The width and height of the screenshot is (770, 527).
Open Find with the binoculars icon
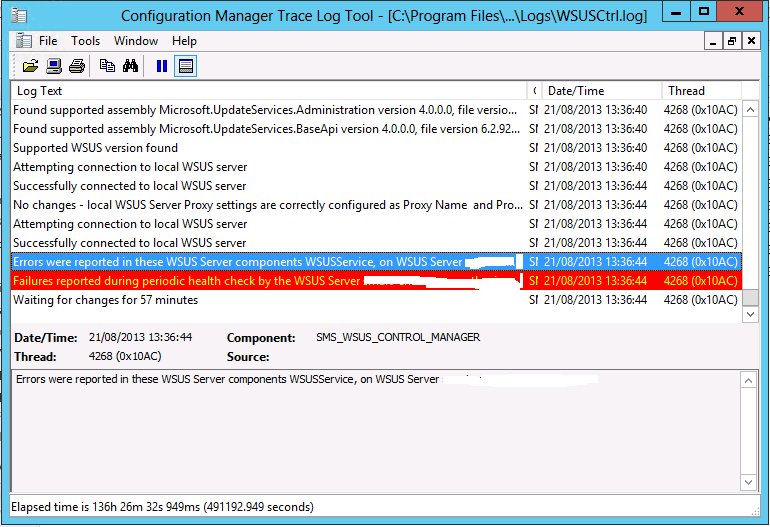pyautogui.click(x=131, y=66)
